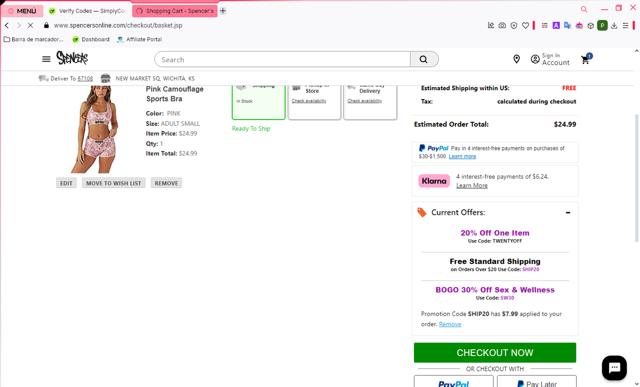The image size is (640, 387).
Task: Click the CHECKOUT NOW button
Action: 495,353
